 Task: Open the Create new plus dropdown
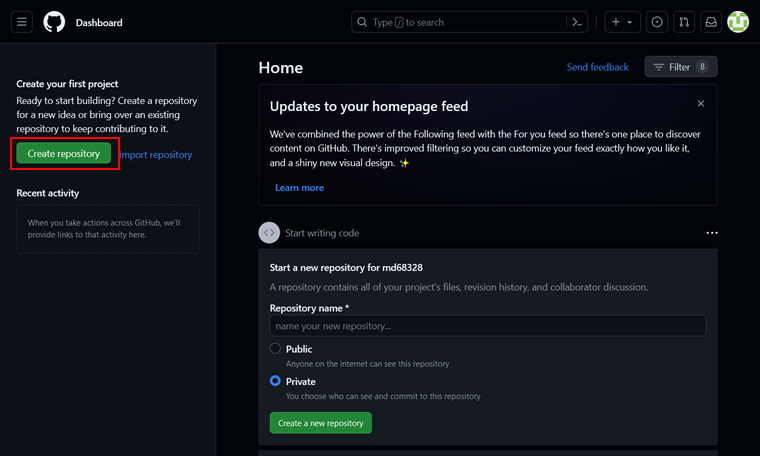pyautogui.click(x=621, y=22)
